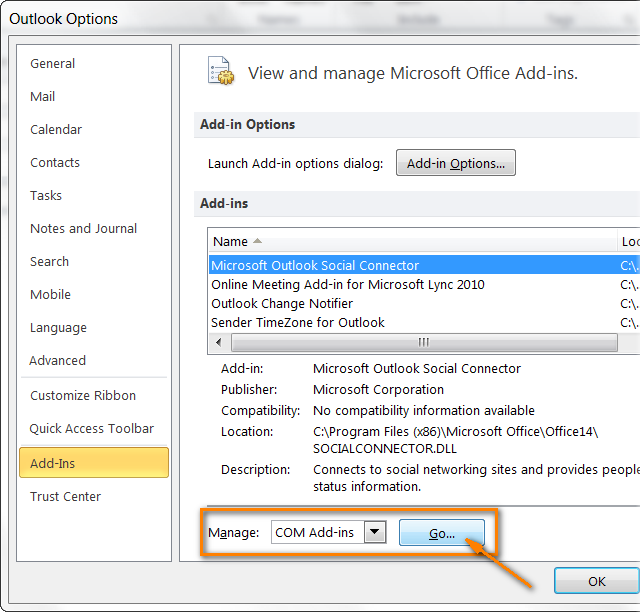Image resolution: width=640 pixels, height=612 pixels.
Task: Open the Contacts options page
Action: click(x=55, y=163)
